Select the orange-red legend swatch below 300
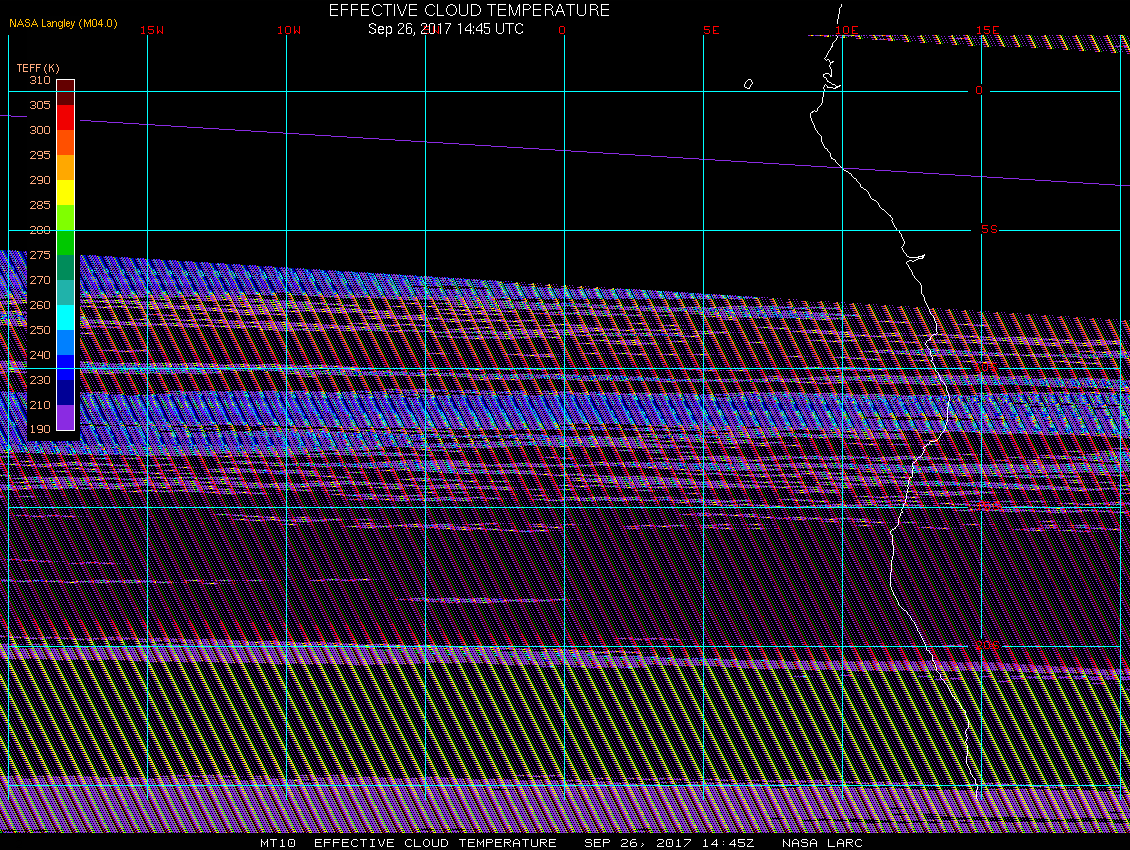Image resolution: width=1130 pixels, height=850 pixels. click(66, 143)
